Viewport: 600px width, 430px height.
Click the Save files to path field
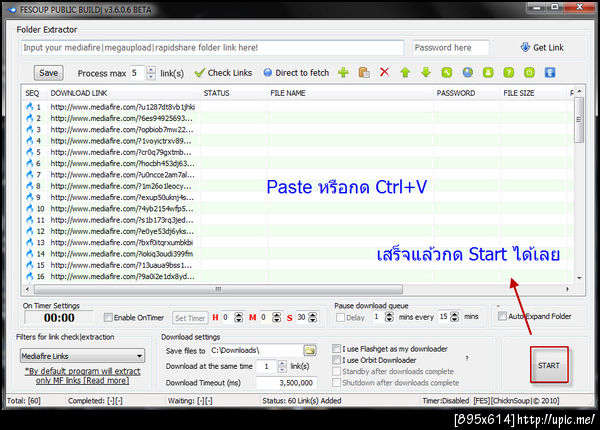[255, 350]
